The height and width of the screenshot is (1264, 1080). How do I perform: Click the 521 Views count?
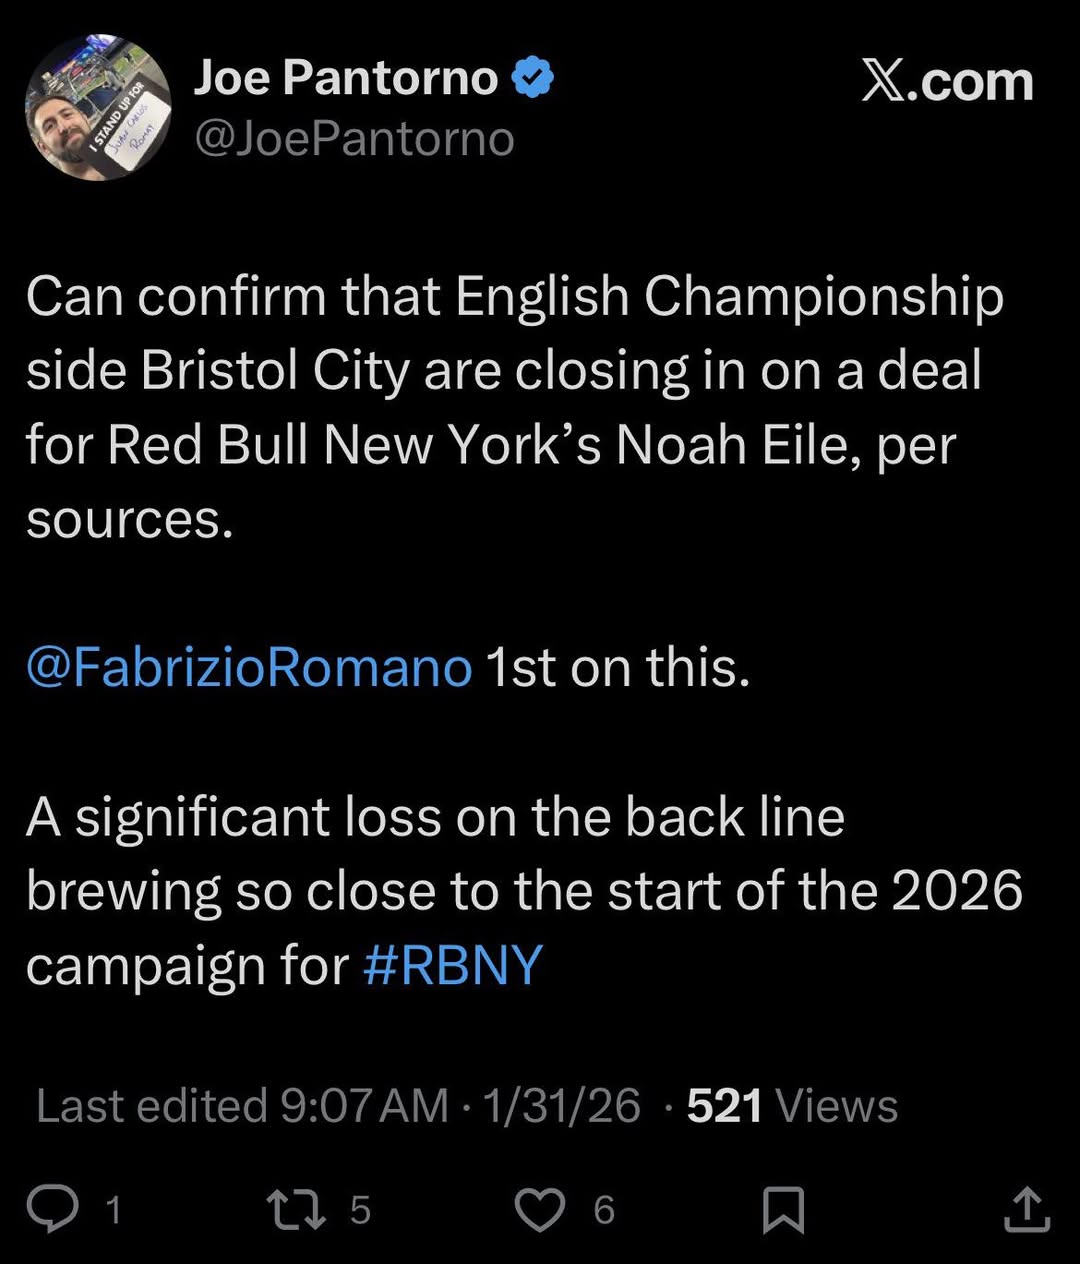[x=792, y=1106]
